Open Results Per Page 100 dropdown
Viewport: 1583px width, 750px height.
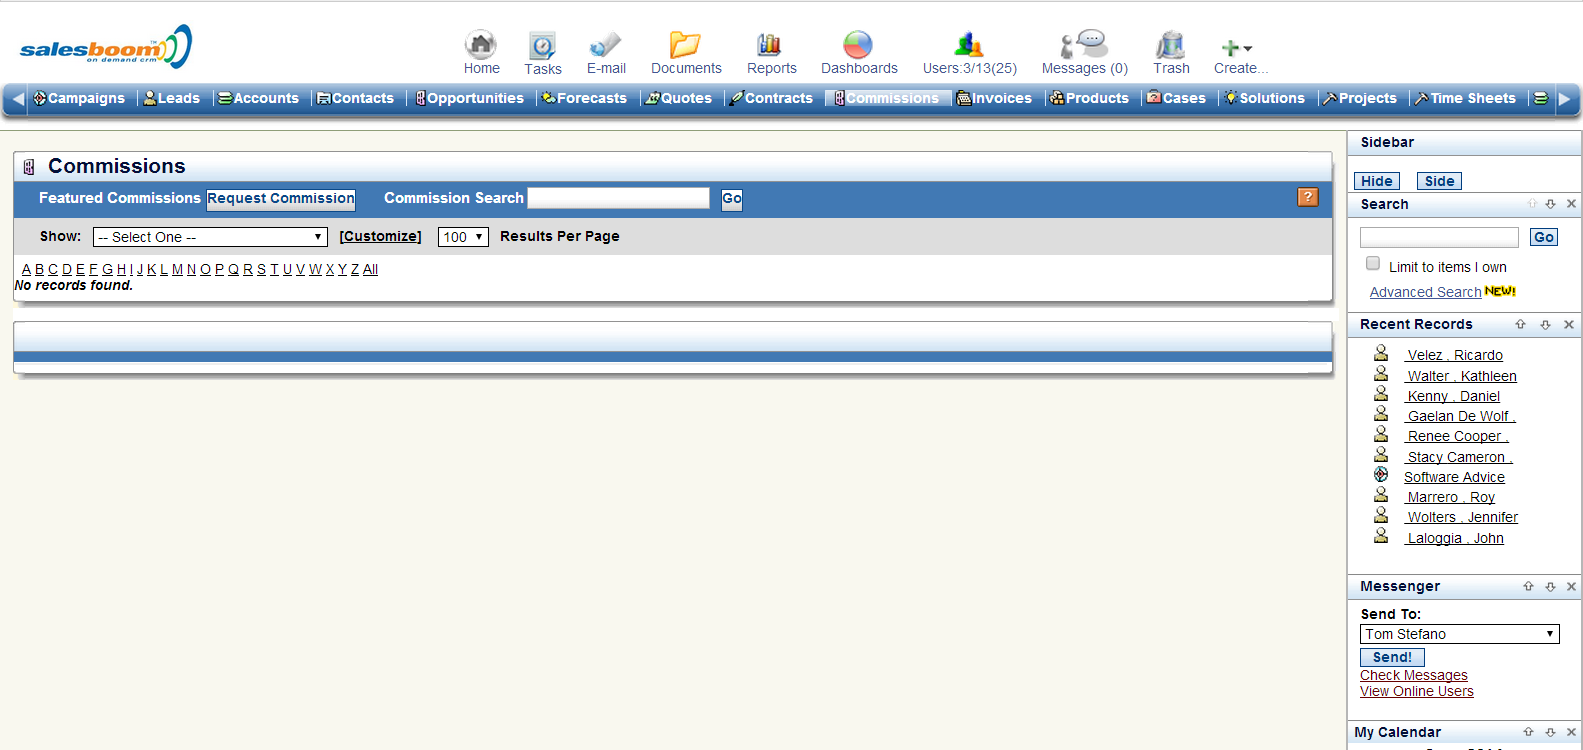click(463, 237)
